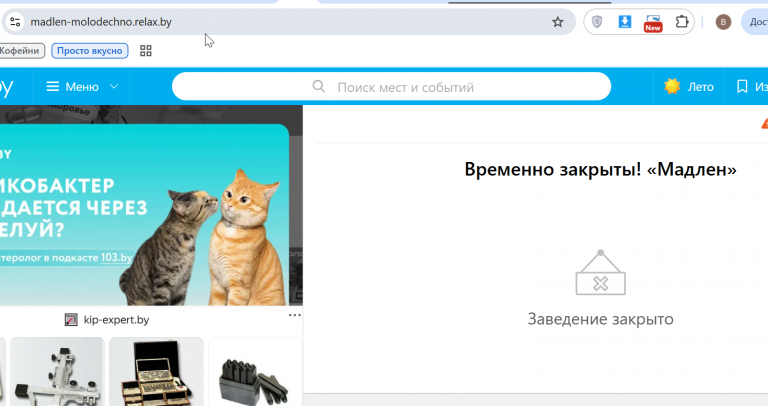Screen dimensions: 768x406
Task: Open the puzzle-piece Extensions menu
Action: tap(682, 22)
